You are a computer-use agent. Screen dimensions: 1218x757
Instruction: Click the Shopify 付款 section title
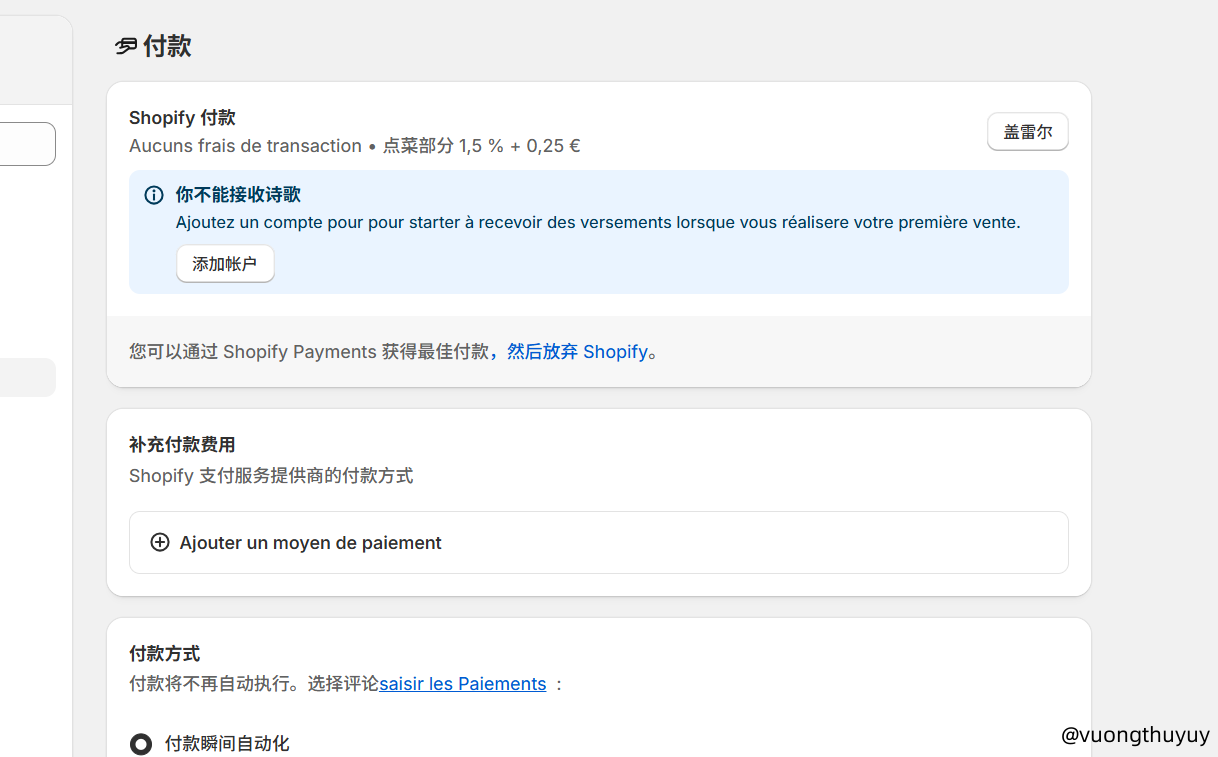click(x=182, y=118)
